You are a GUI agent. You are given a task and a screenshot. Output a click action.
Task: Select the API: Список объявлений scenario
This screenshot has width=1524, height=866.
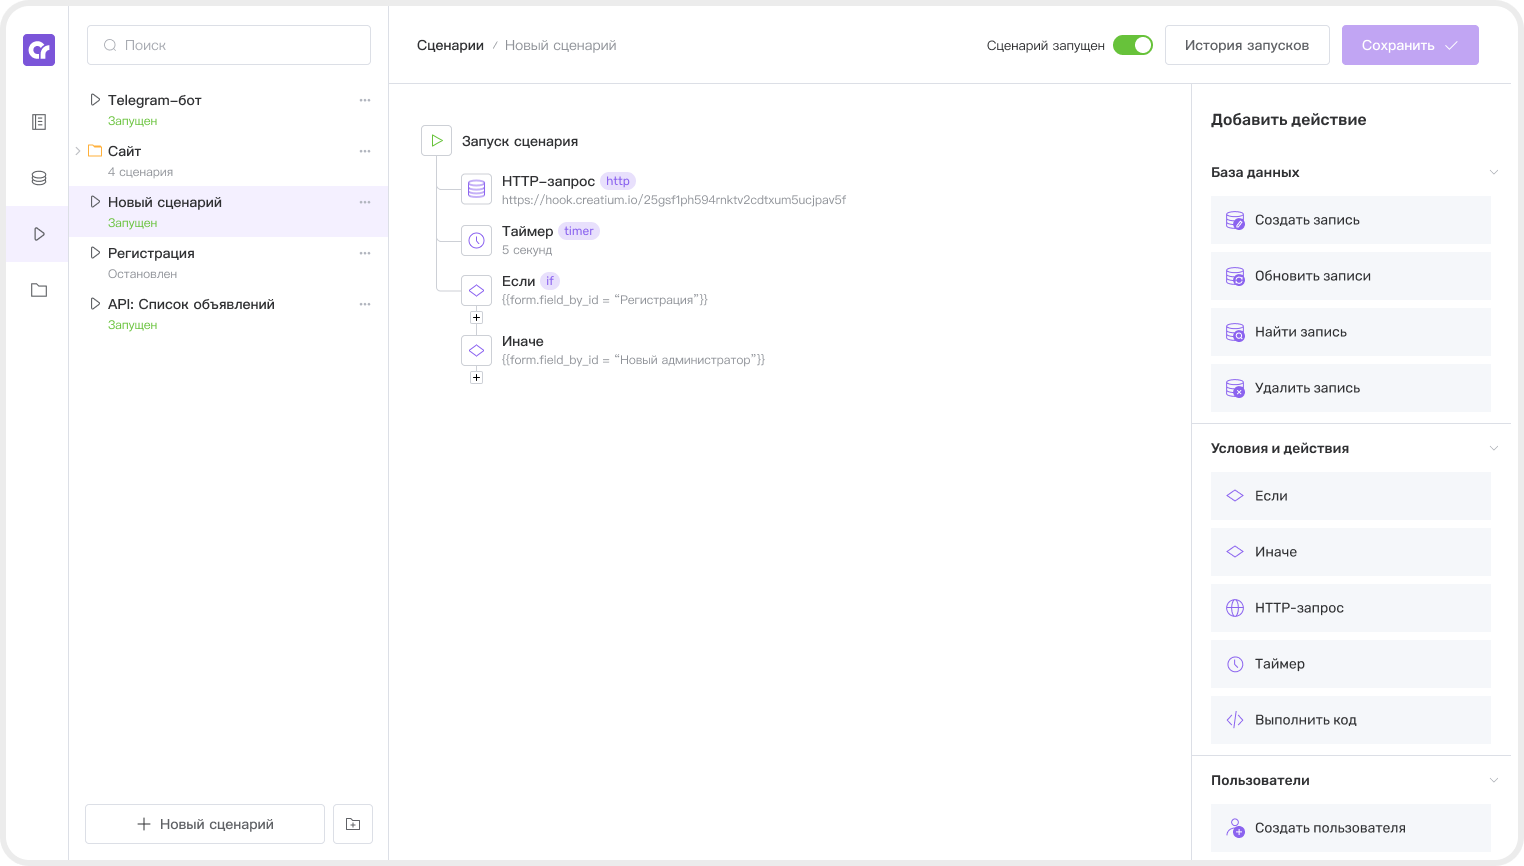point(191,304)
